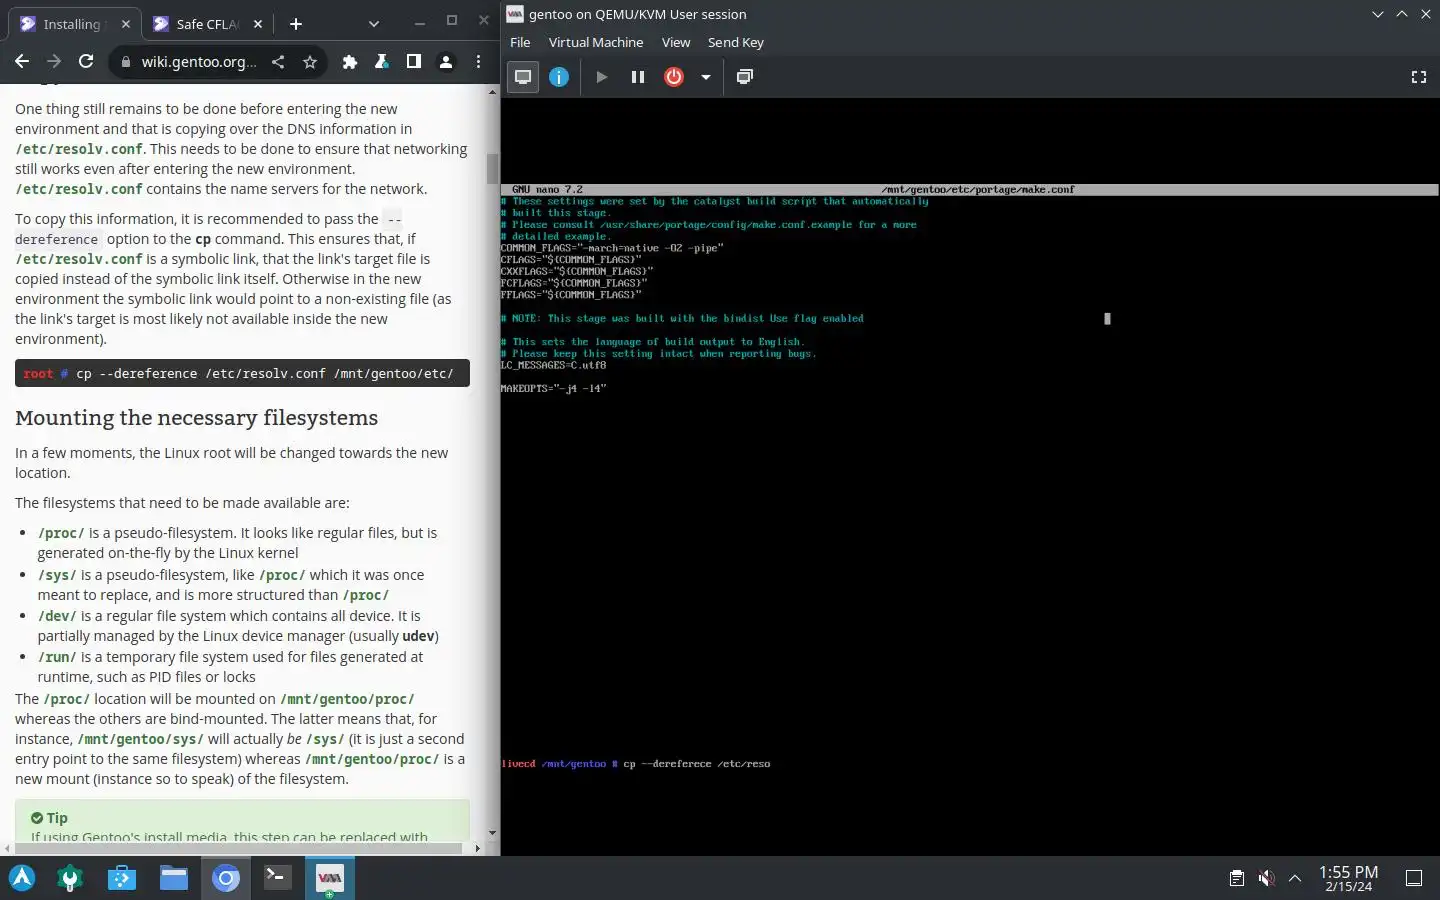1440x900 pixels.
Task: Close the Safe CFLAGS browser tab
Action: (258, 24)
